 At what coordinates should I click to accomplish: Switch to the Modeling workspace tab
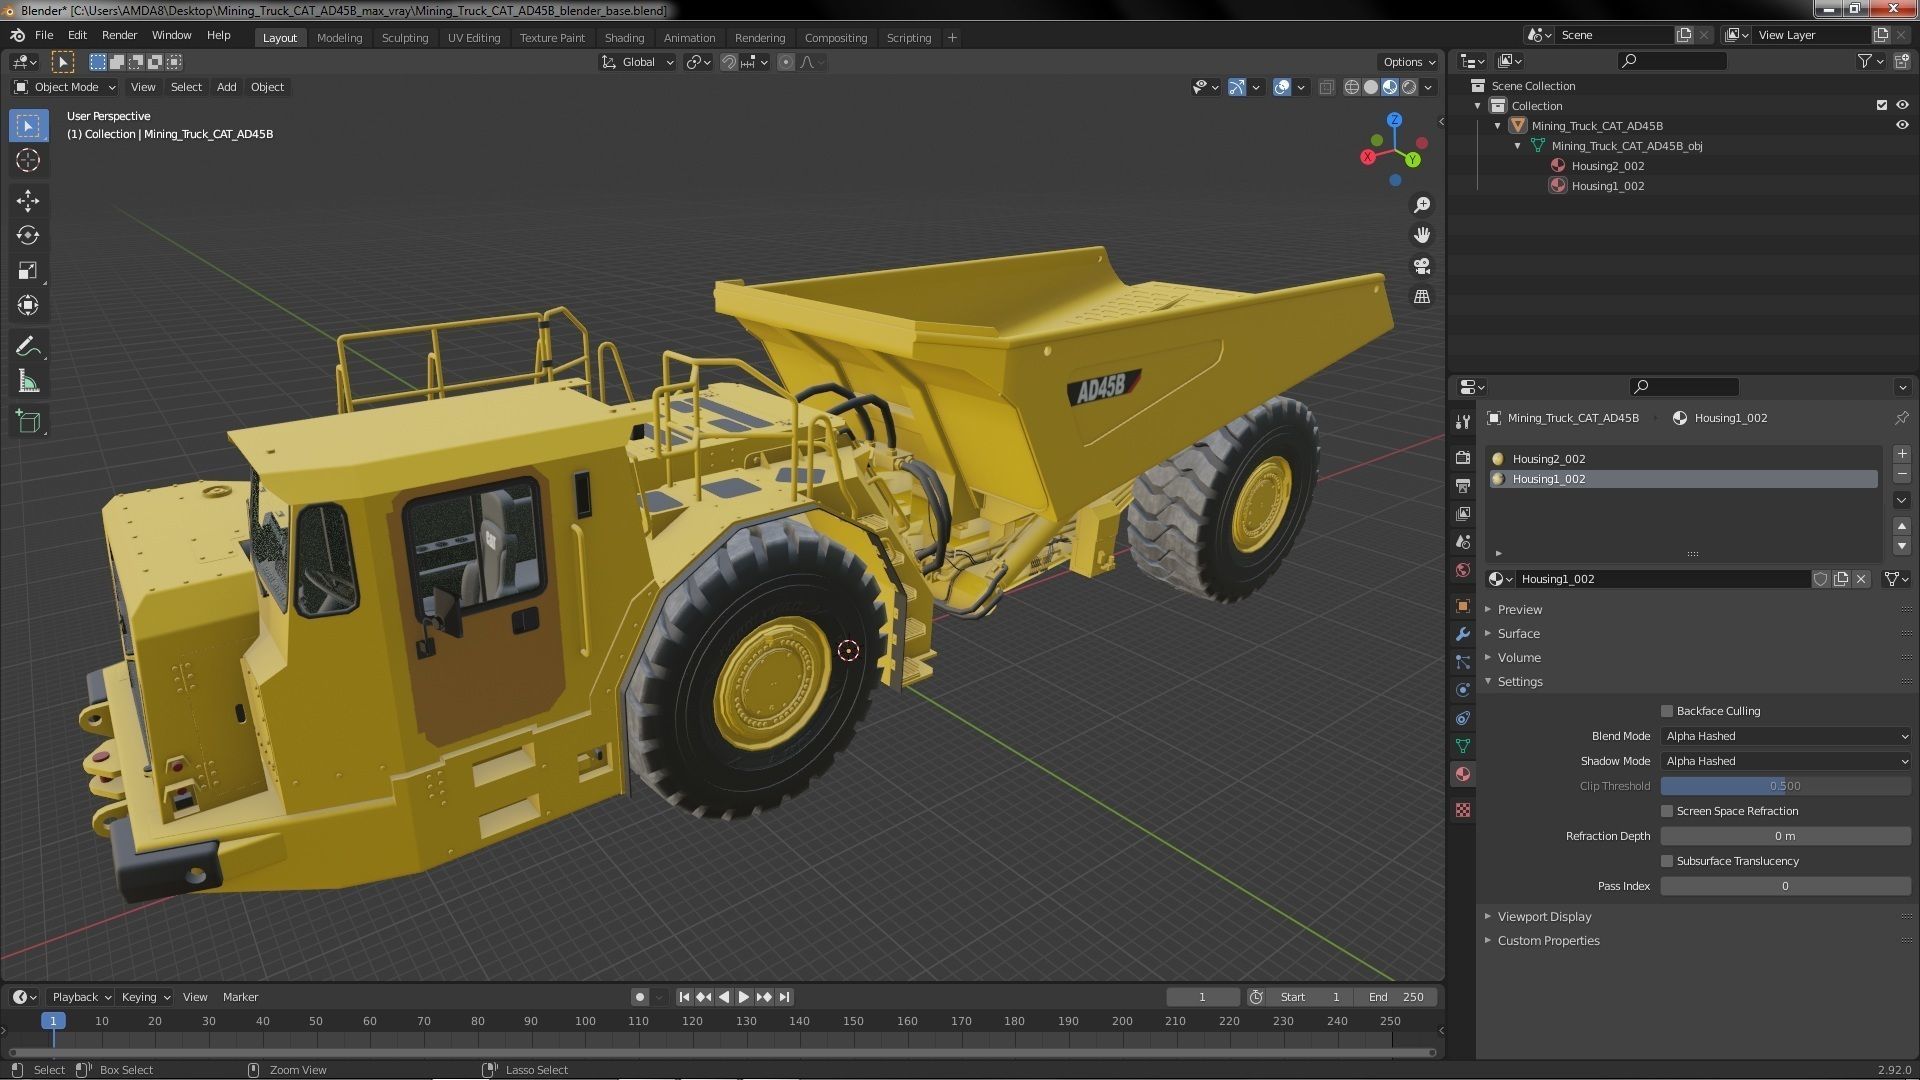(x=339, y=38)
